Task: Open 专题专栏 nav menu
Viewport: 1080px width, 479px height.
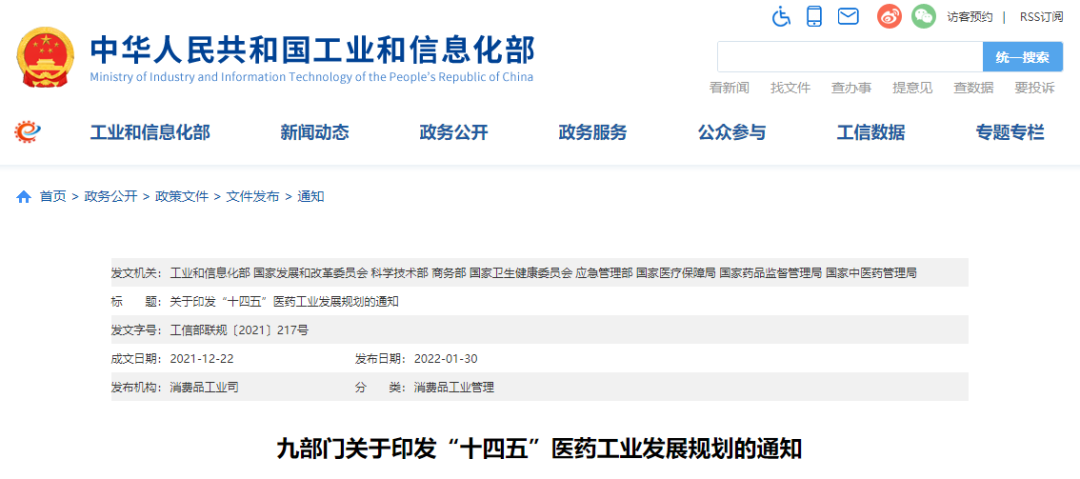Action: point(1010,132)
